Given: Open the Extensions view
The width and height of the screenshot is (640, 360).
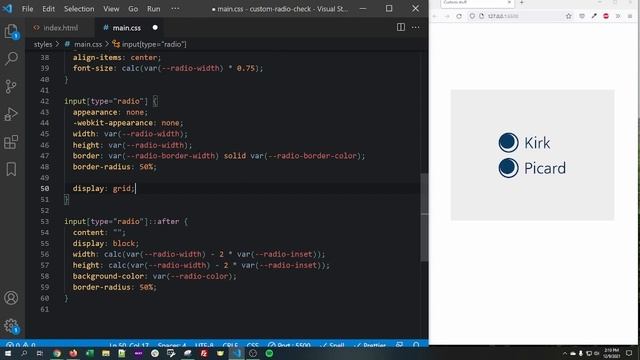Looking at the screenshot, I should tap(11, 142).
